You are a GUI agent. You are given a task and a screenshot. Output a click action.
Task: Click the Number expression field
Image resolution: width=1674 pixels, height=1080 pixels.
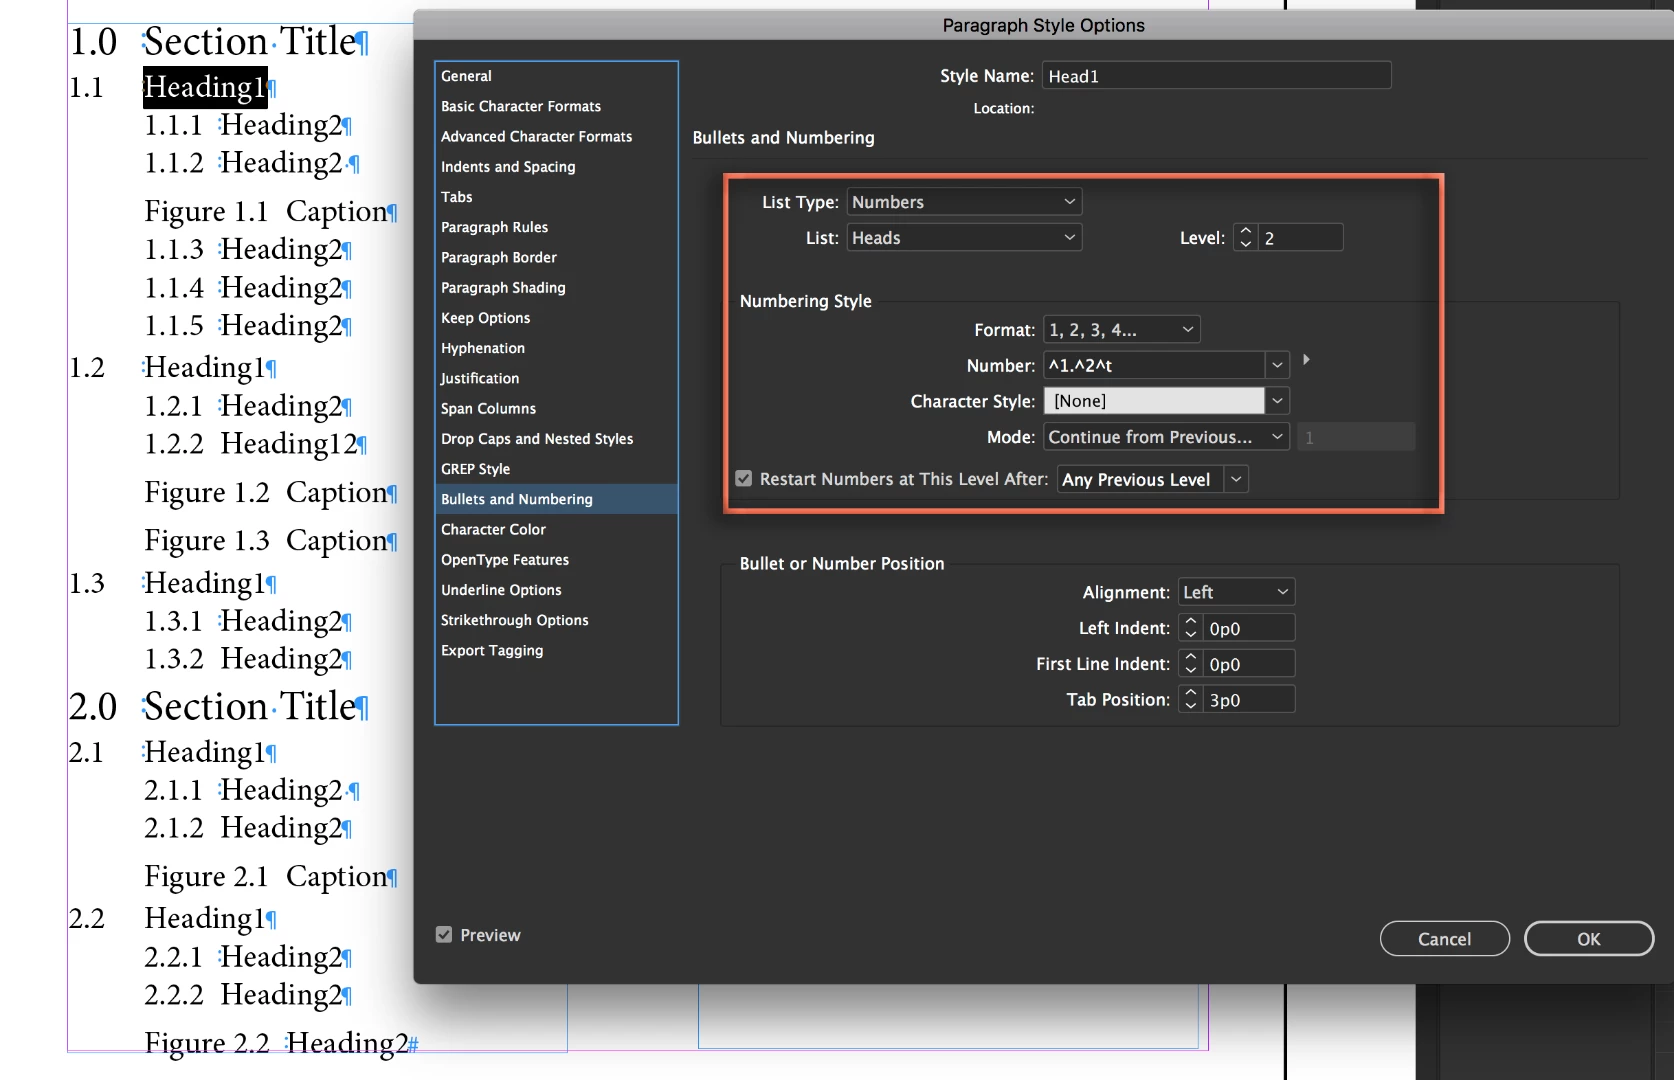pos(1154,365)
